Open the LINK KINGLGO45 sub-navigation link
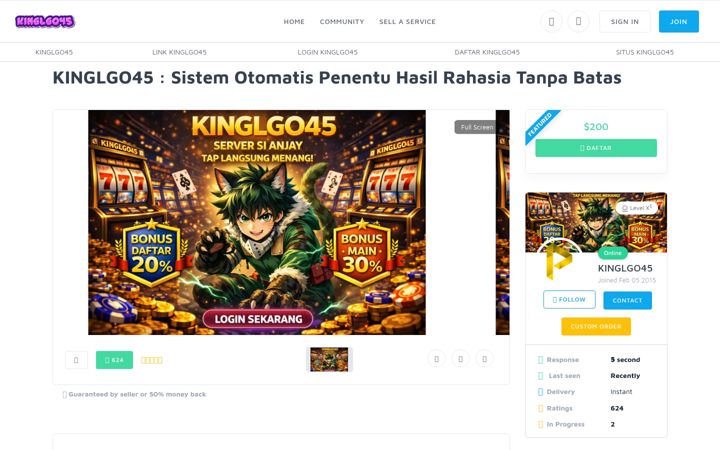 180,52
